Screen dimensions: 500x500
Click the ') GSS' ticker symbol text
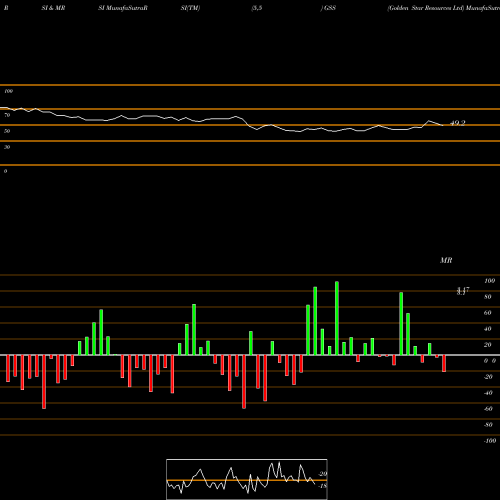328,8
